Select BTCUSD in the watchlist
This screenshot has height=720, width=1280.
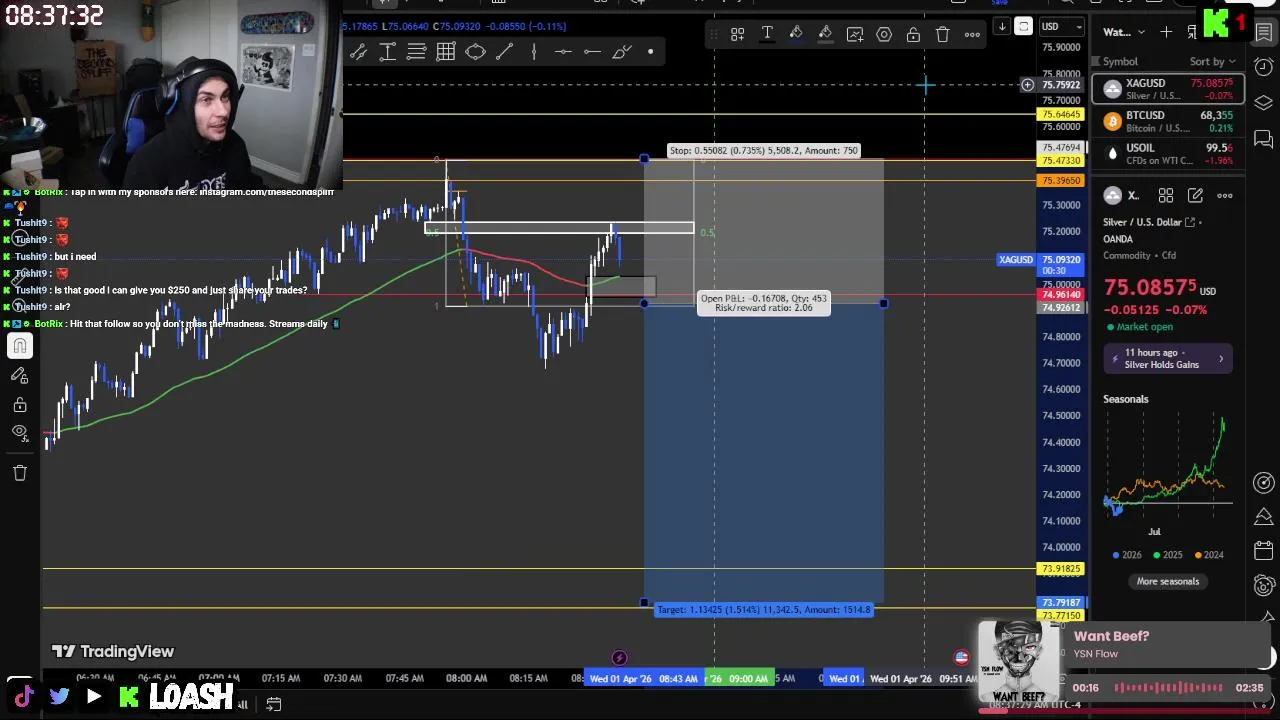[1167, 122]
